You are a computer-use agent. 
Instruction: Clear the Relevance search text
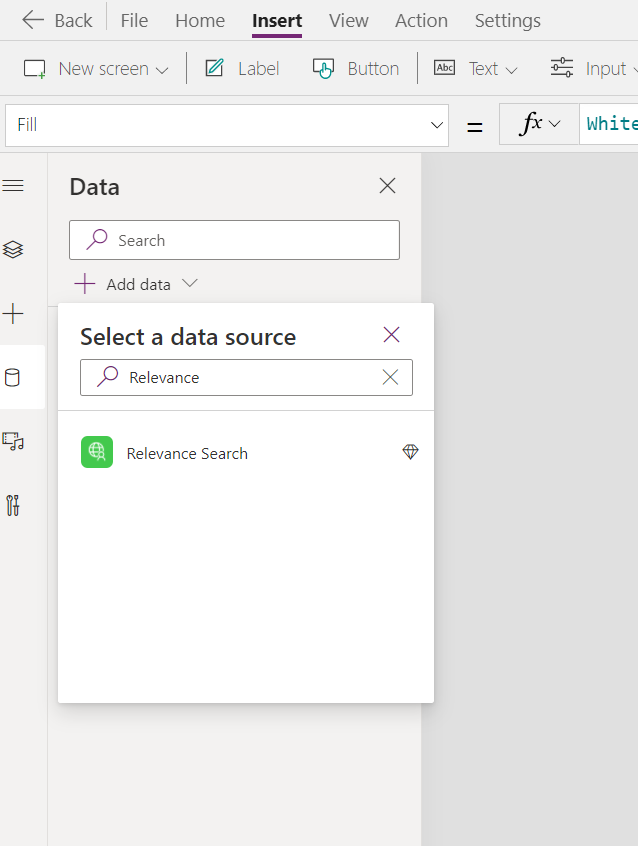pyautogui.click(x=390, y=377)
